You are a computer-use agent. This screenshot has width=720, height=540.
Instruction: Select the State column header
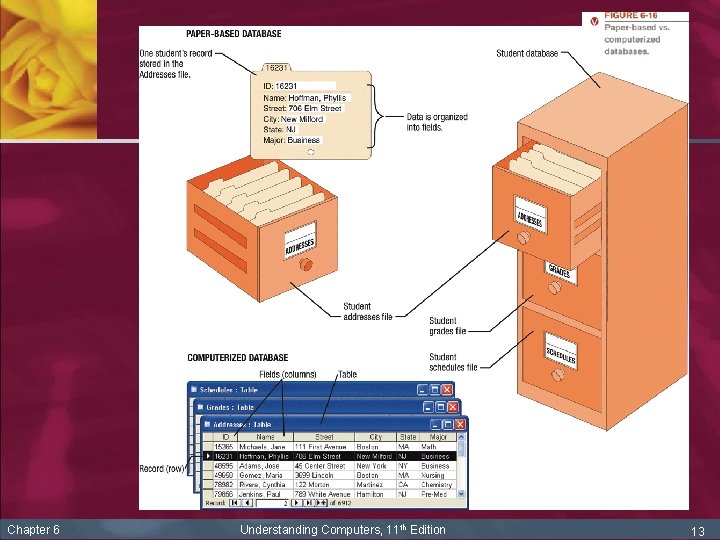click(x=408, y=437)
